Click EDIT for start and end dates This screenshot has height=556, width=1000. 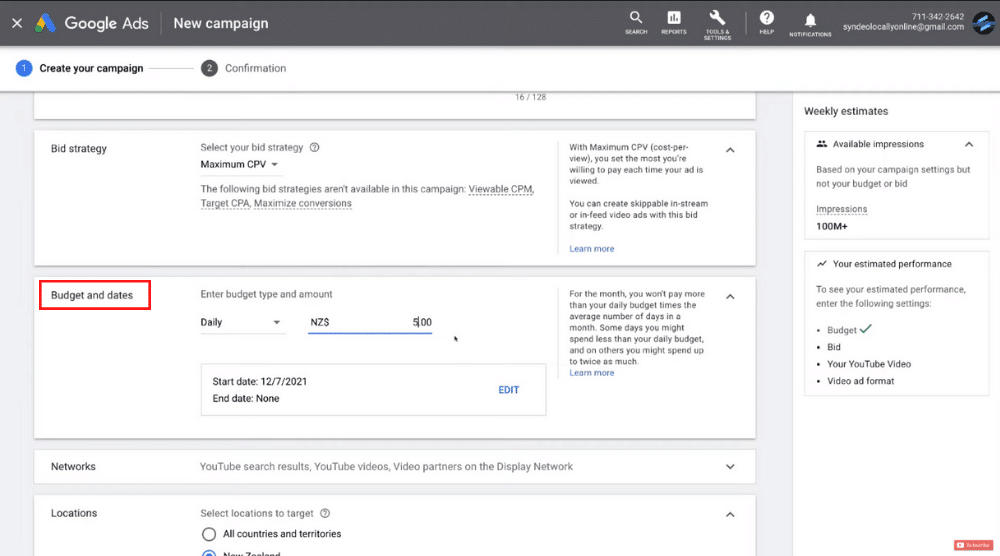508,390
